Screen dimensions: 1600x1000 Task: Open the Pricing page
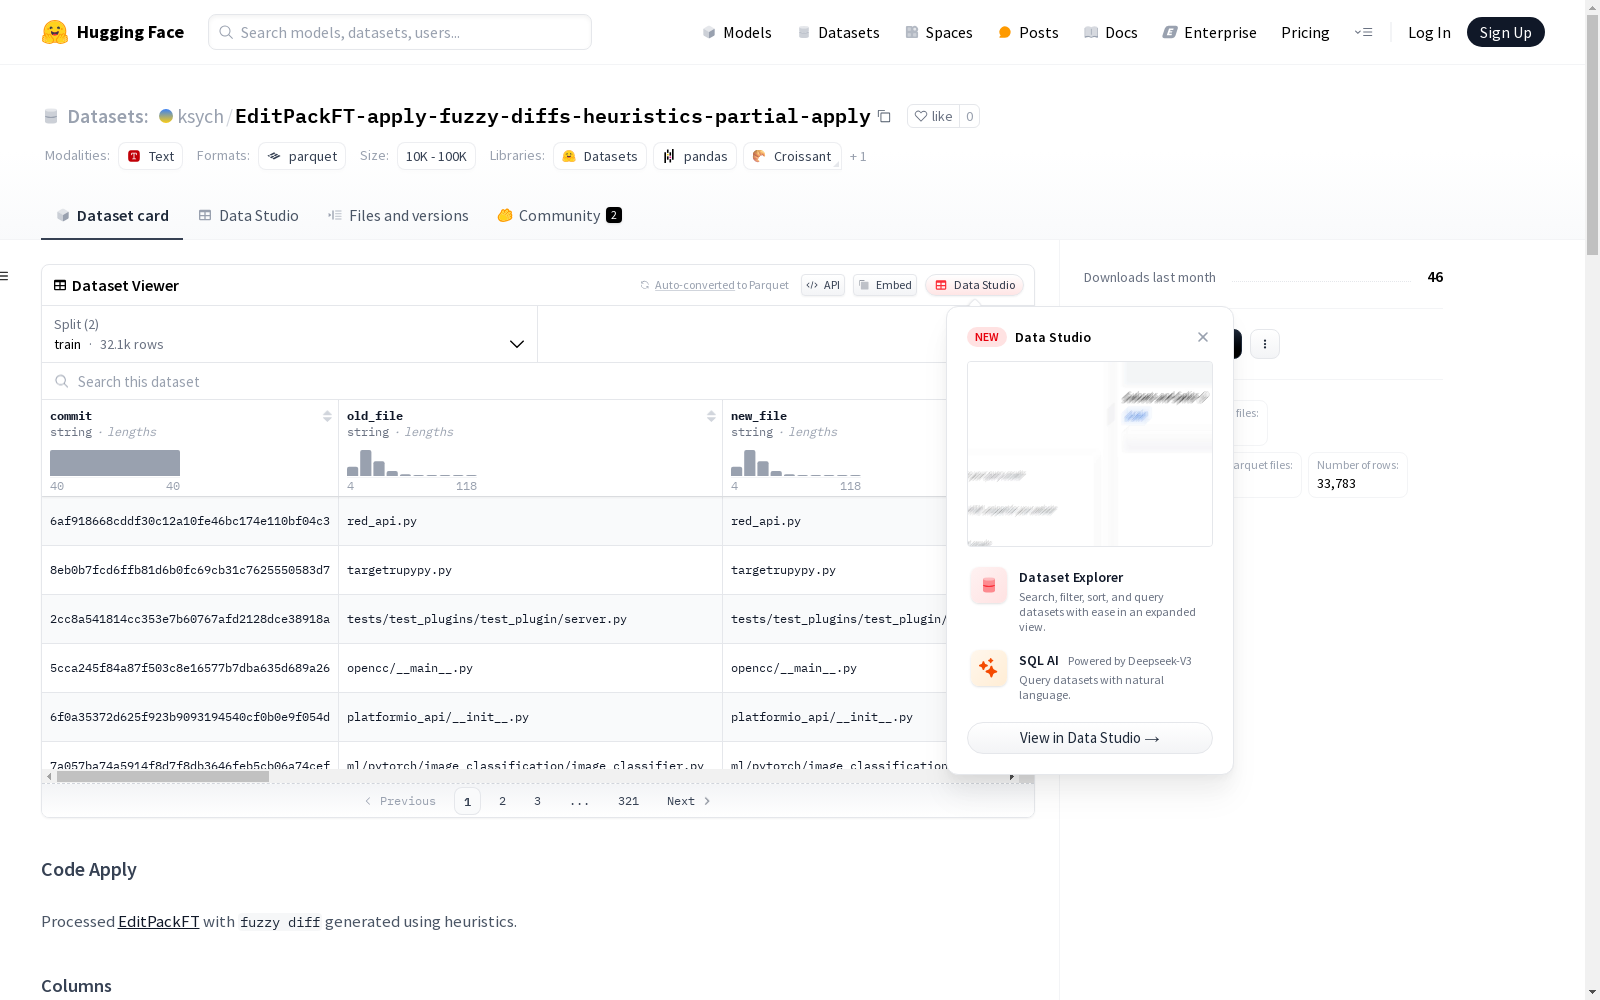click(1305, 32)
